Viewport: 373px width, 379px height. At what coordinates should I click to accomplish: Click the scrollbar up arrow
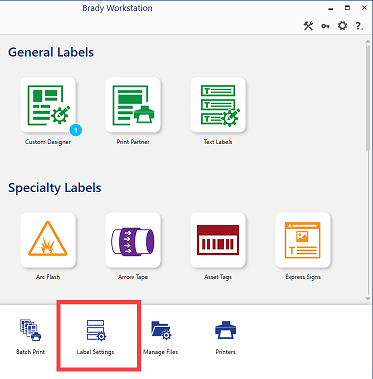(368, 40)
